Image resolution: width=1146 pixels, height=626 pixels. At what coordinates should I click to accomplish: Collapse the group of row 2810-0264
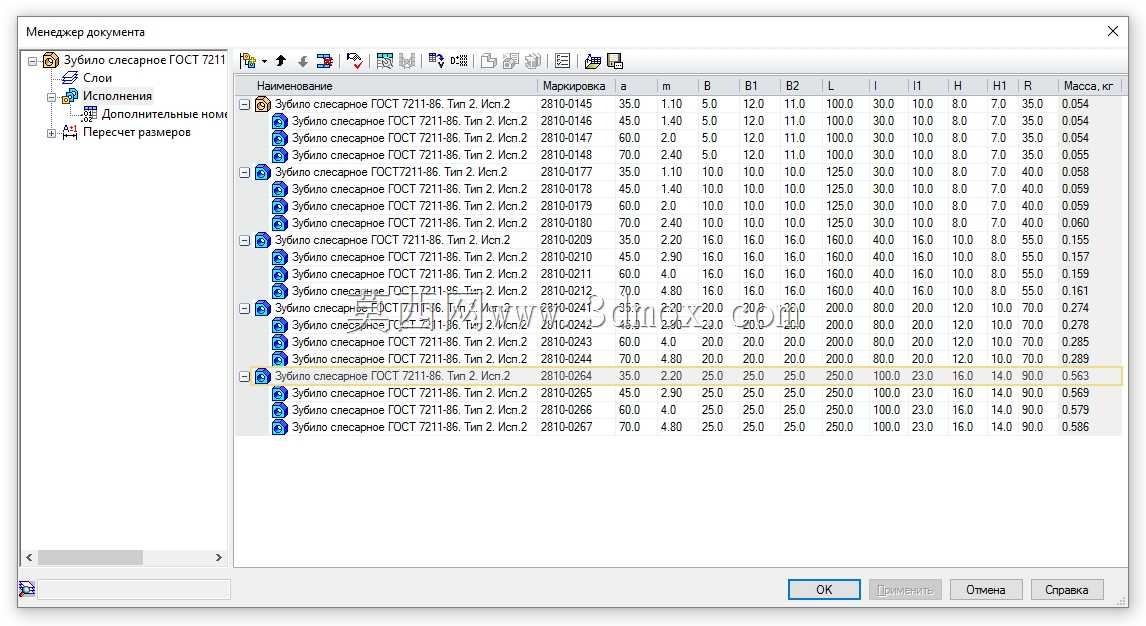[x=245, y=377]
